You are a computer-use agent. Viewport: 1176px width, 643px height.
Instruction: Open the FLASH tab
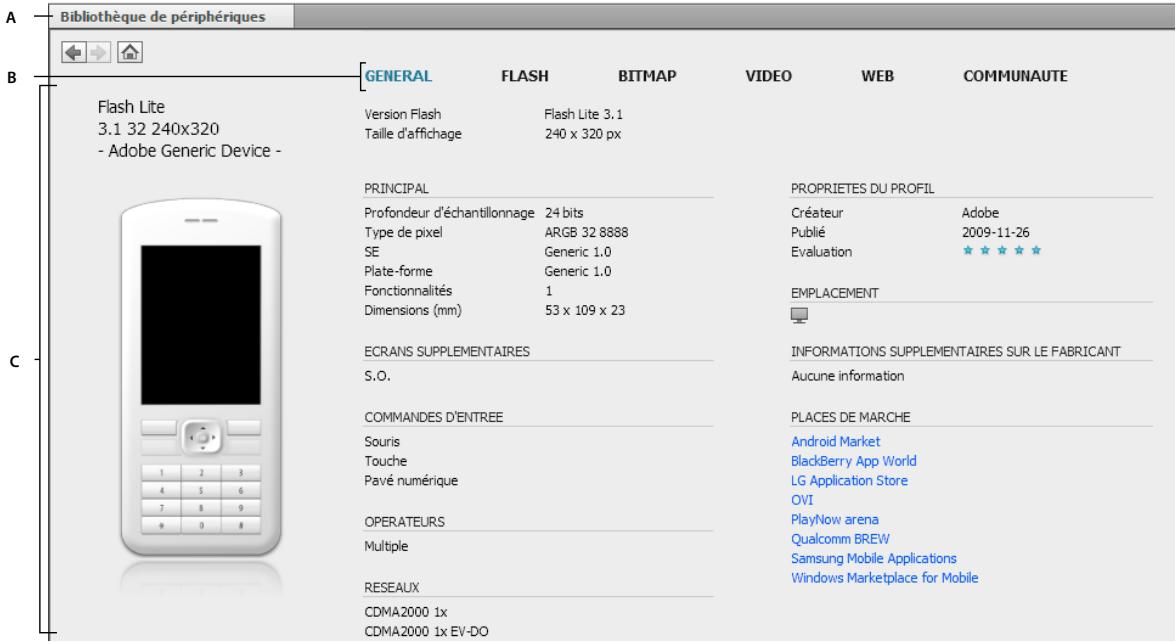point(525,76)
